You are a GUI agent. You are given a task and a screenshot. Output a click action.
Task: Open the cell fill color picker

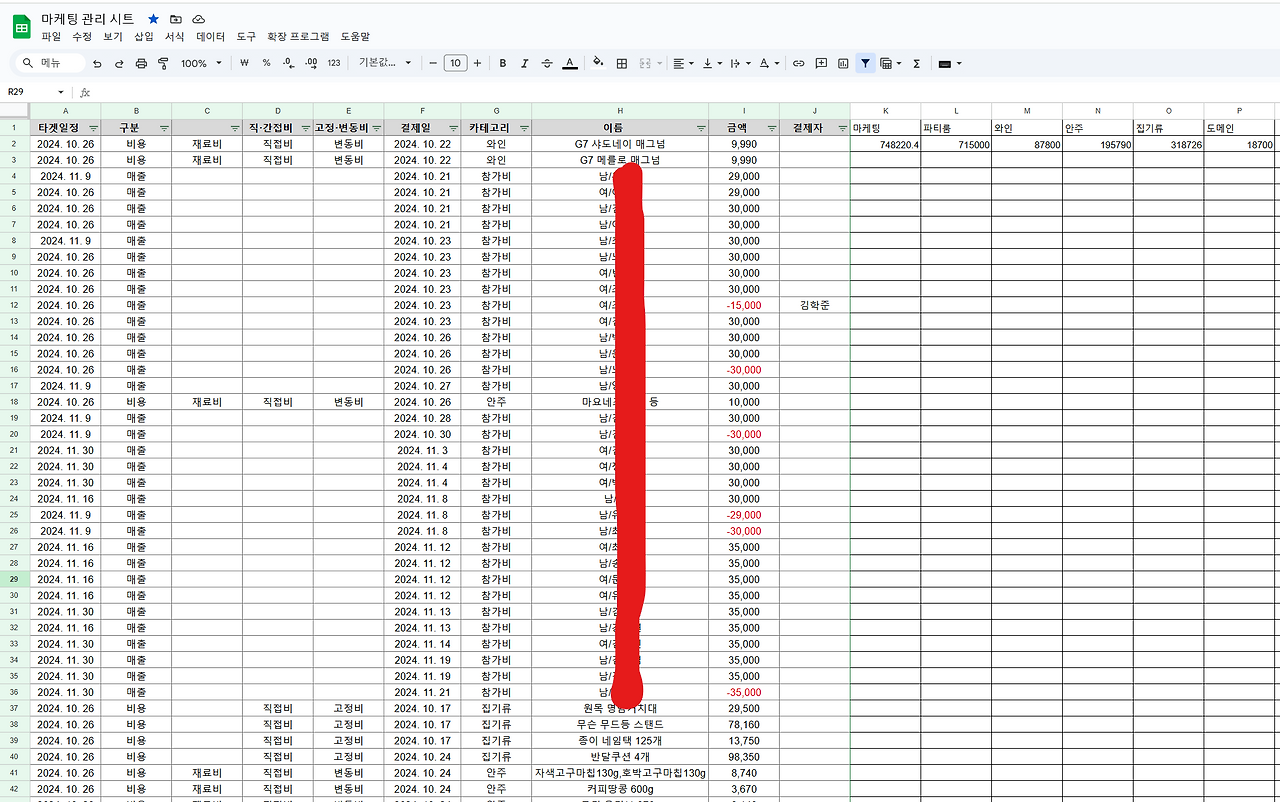(598, 63)
